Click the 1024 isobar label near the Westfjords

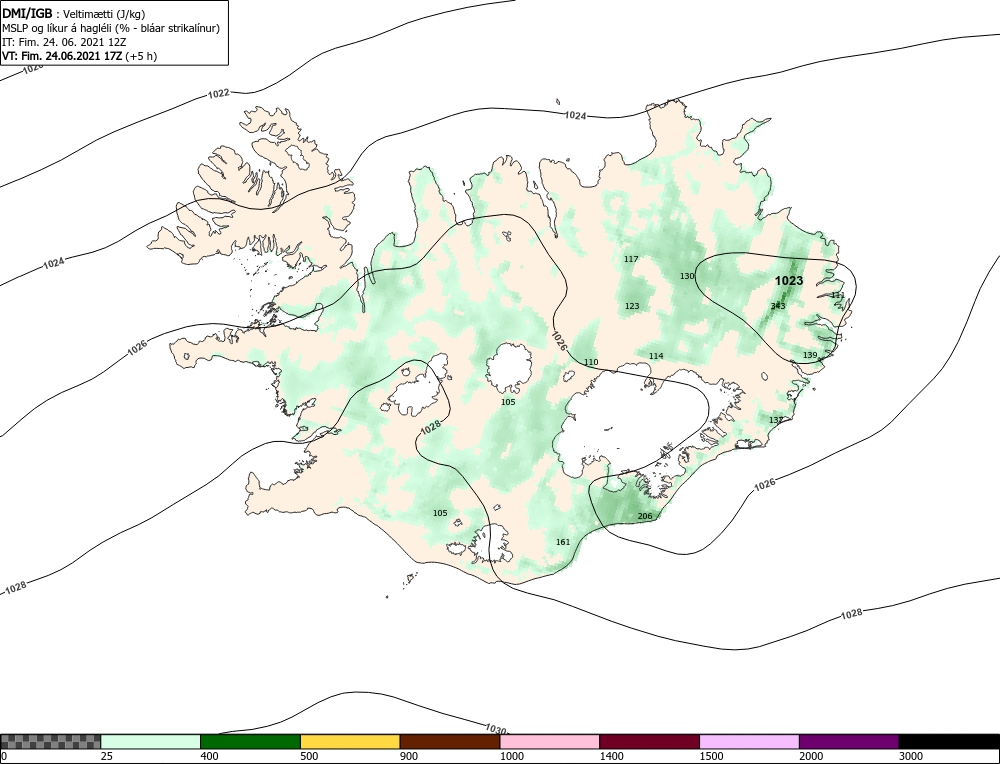pyautogui.click(x=54, y=262)
